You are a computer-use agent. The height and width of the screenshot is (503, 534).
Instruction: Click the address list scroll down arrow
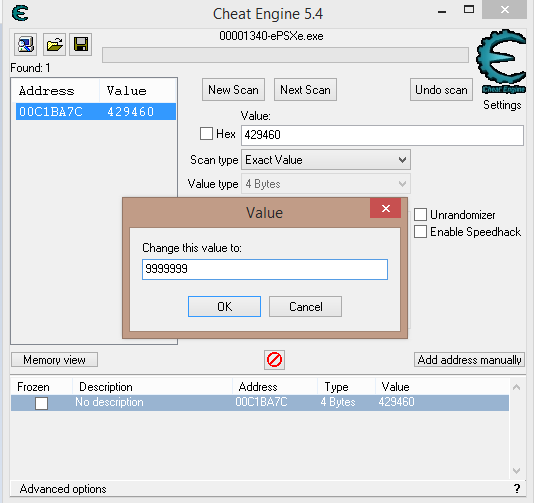pyautogui.click(x=516, y=471)
